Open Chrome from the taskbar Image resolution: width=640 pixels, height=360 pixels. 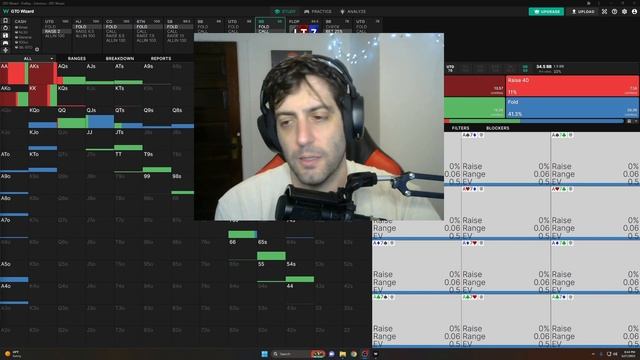click(353, 354)
